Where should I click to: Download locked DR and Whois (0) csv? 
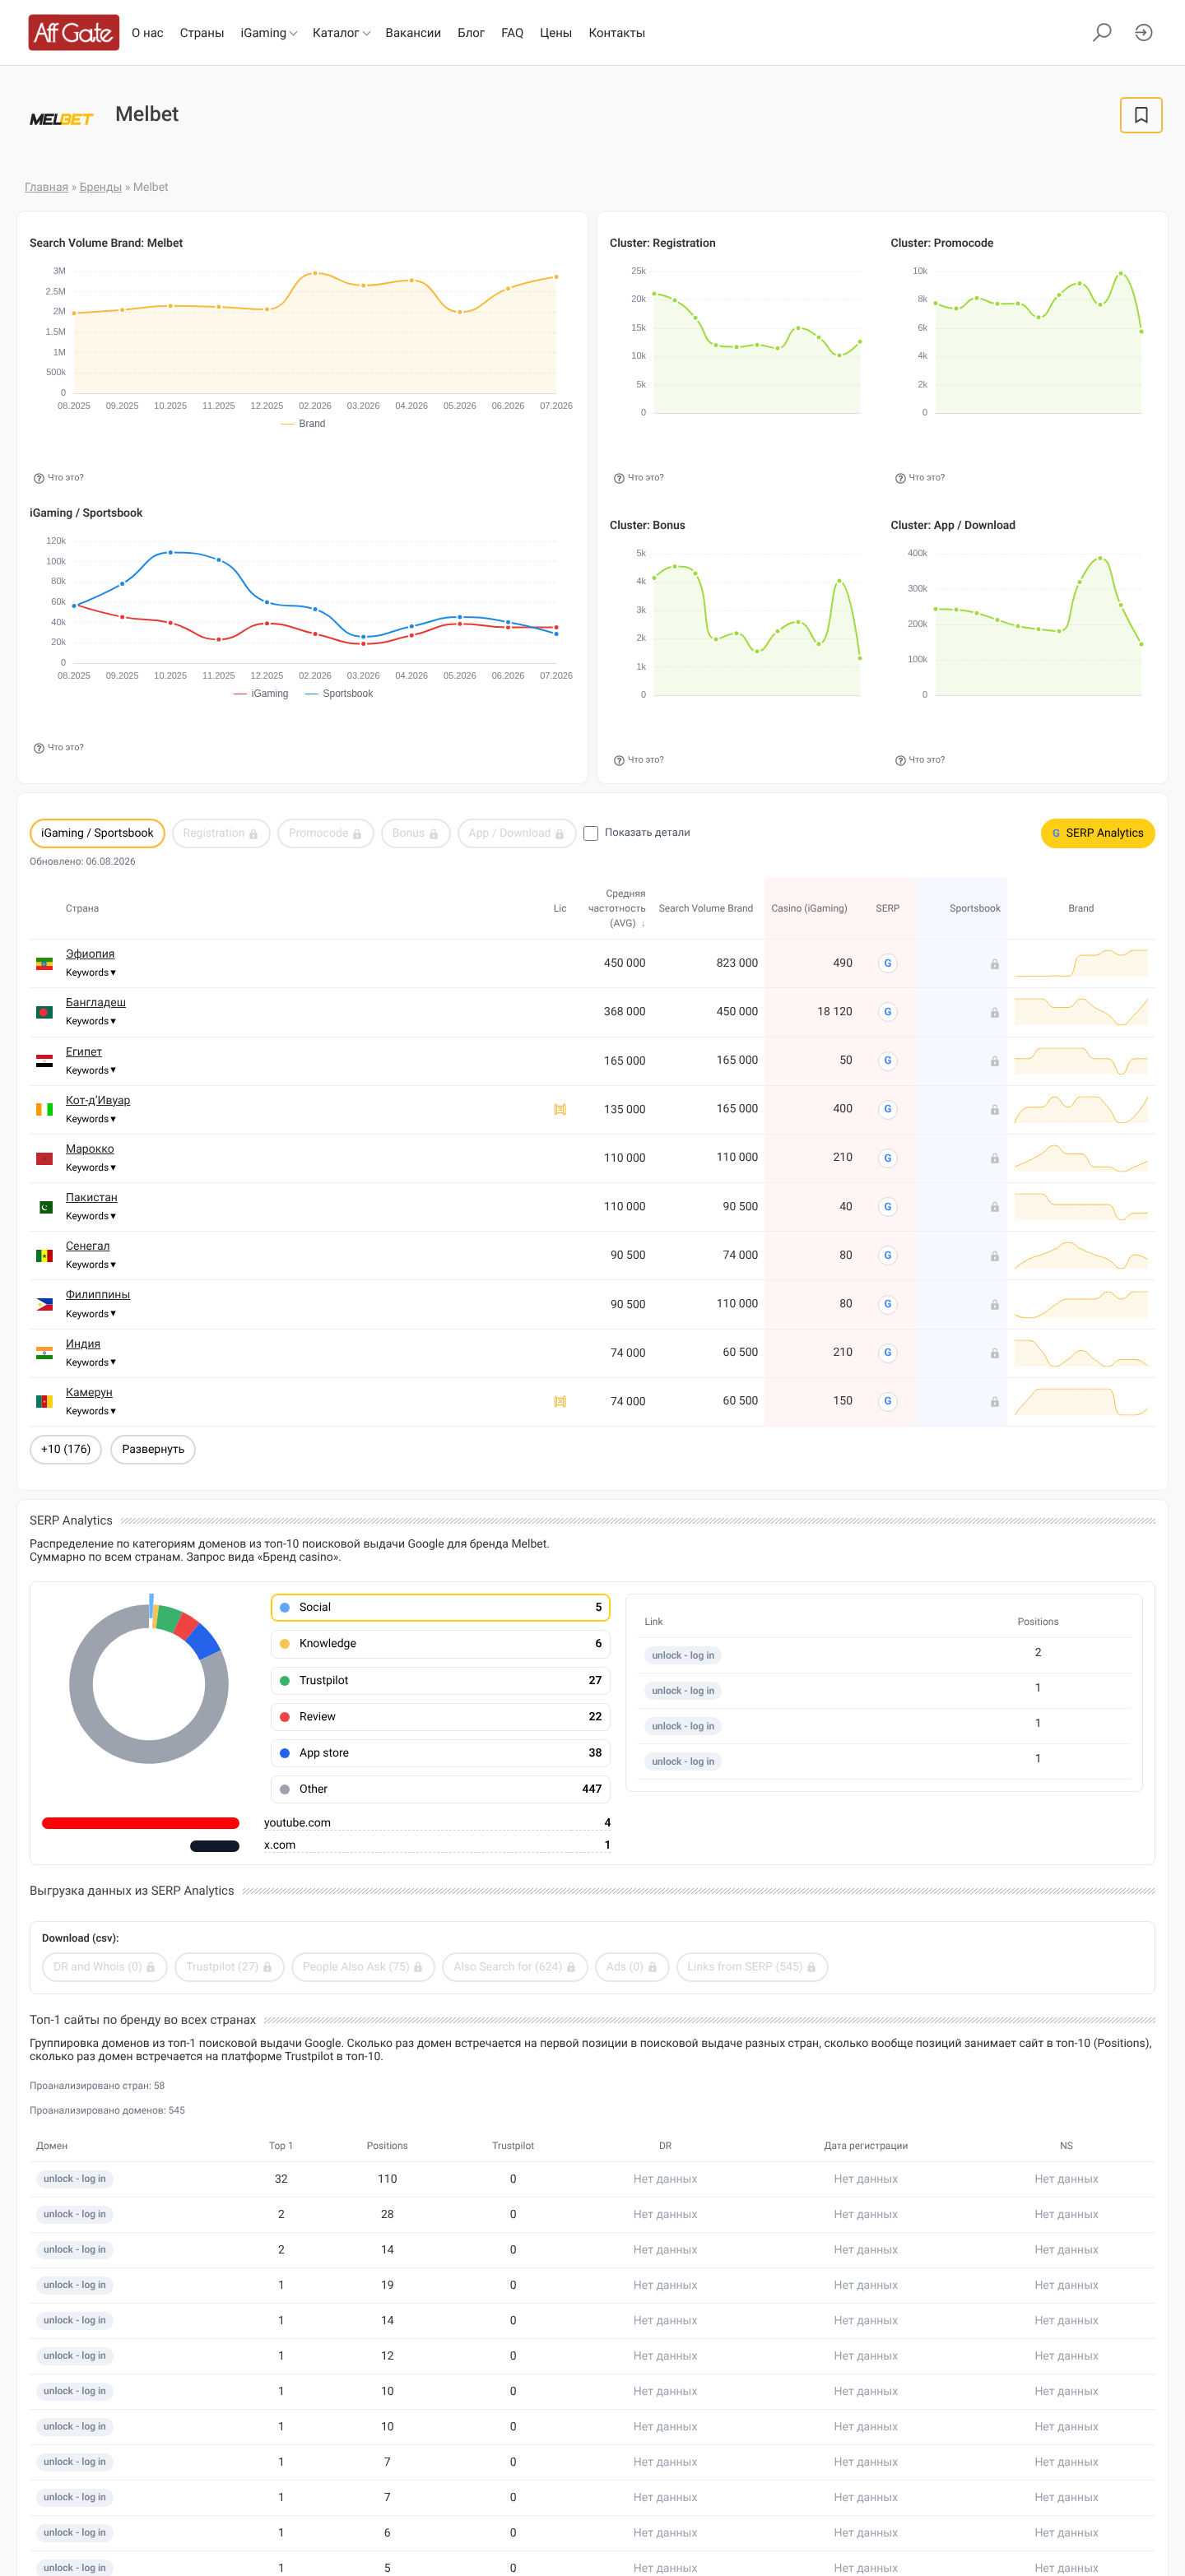(x=104, y=1967)
